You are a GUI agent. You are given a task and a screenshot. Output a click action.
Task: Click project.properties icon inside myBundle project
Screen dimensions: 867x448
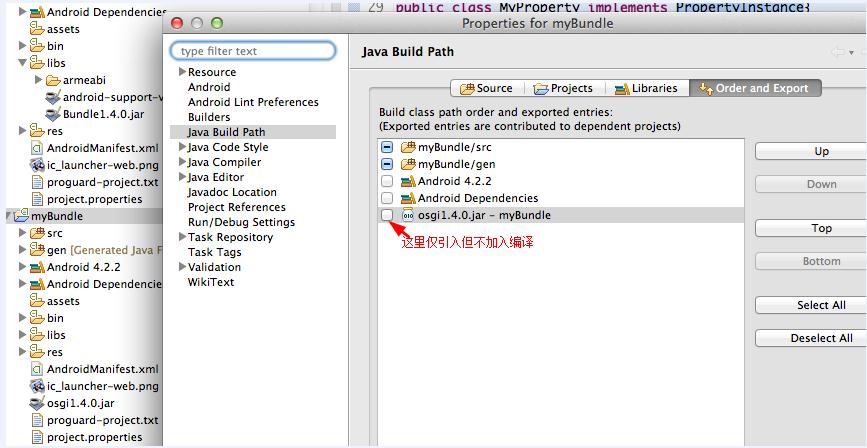click(x=37, y=437)
